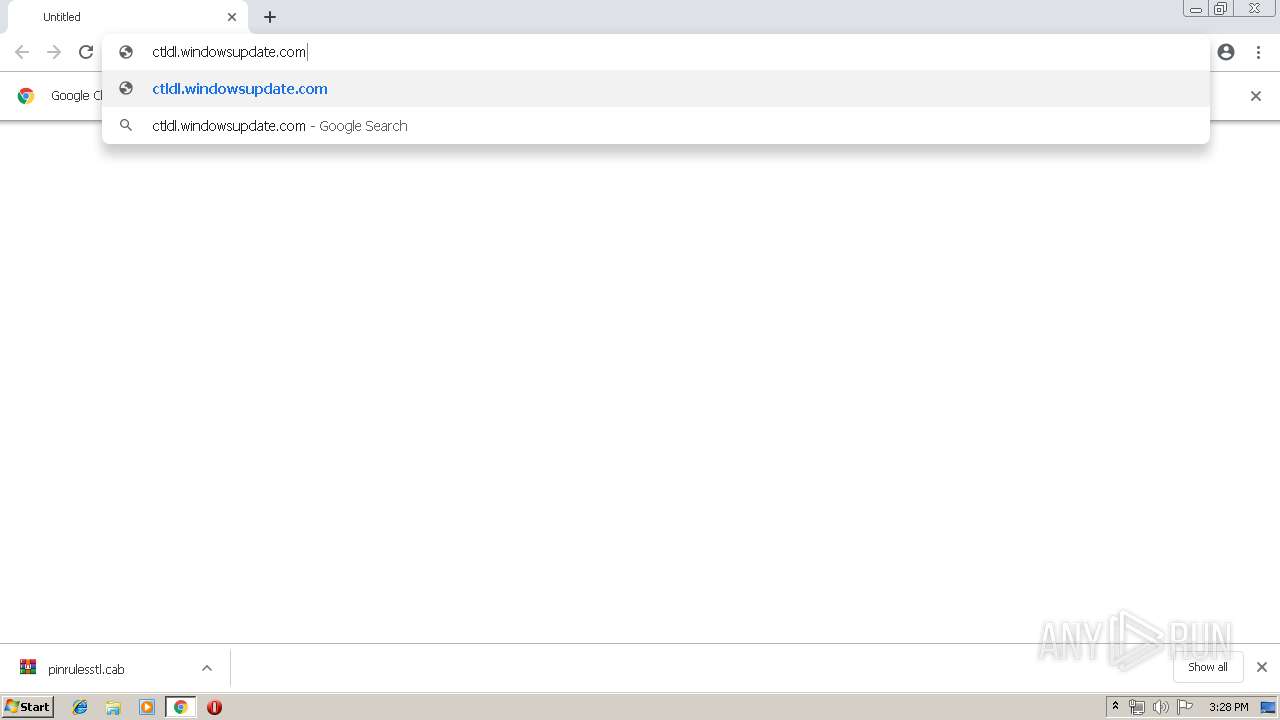Dismiss the Google Chrome infobar
Image resolution: width=1280 pixels, height=720 pixels.
pyautogui.click(x=1256, y=96)
